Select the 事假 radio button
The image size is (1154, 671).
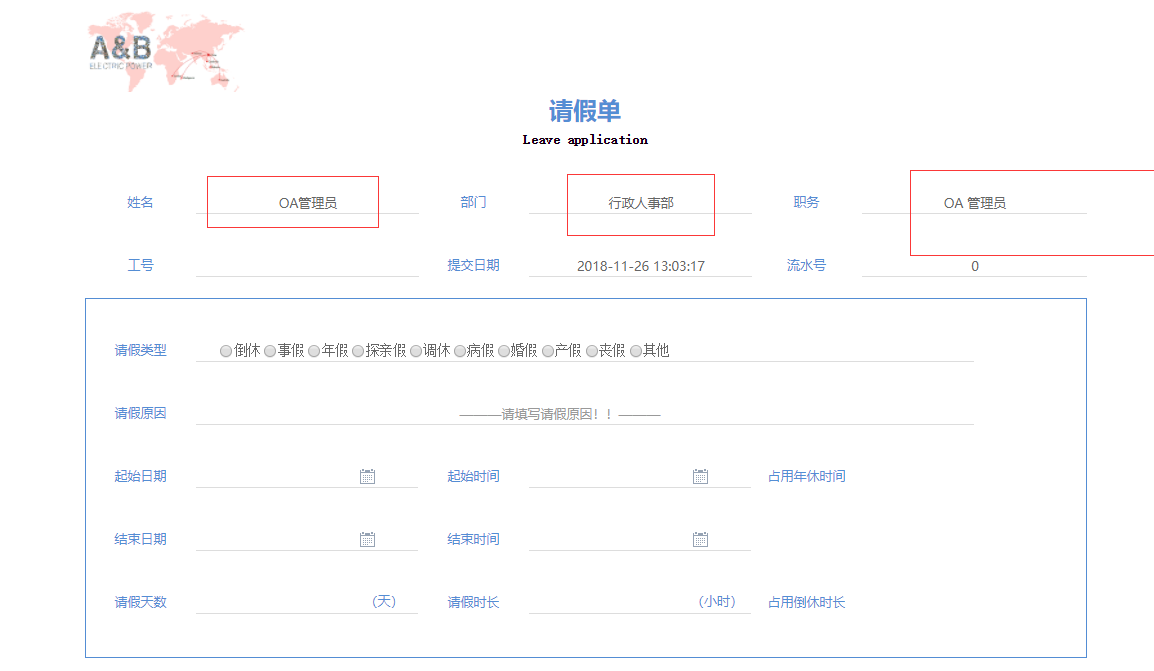point(270,351)
